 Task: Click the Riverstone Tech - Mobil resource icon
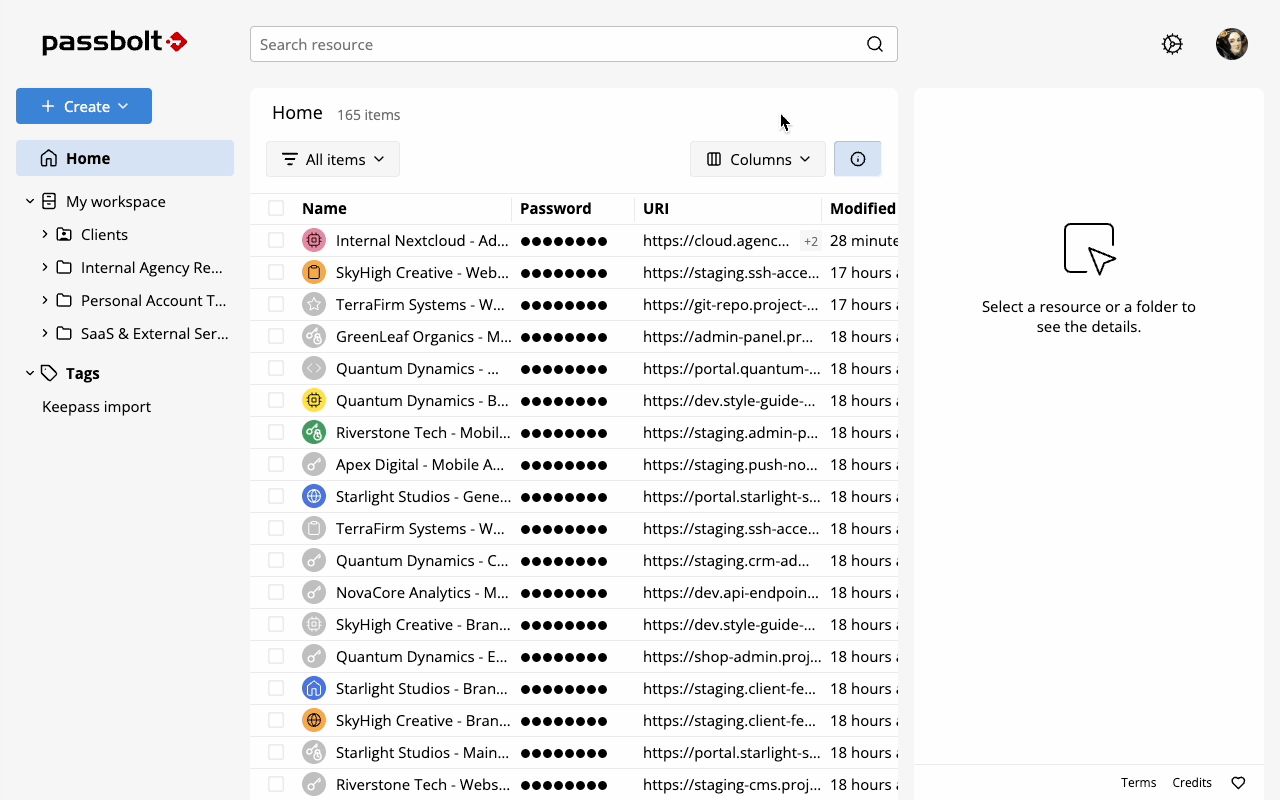point(314,432)
